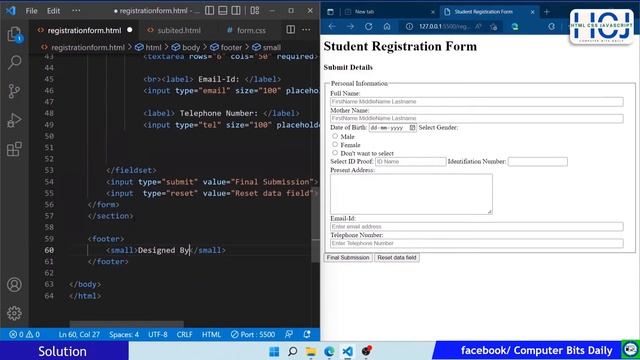Click errors and warnings count in status bar
The width and height of the screenshot is (640, 360).
point(25,334)
